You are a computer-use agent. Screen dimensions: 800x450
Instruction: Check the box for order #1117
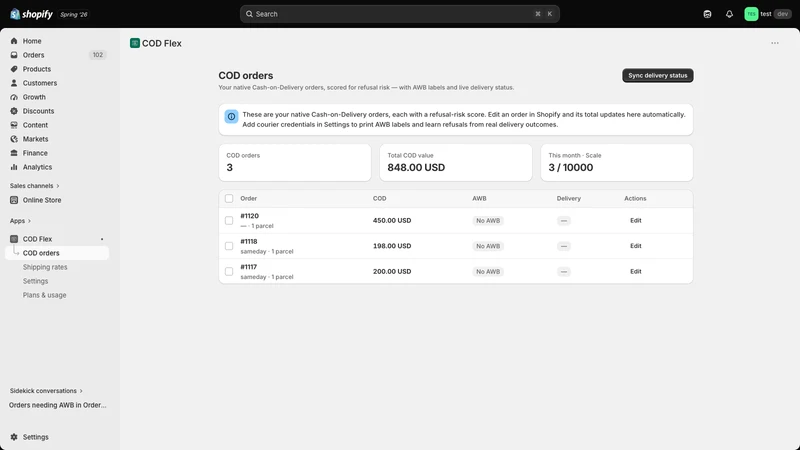click(x=229, y=271)
